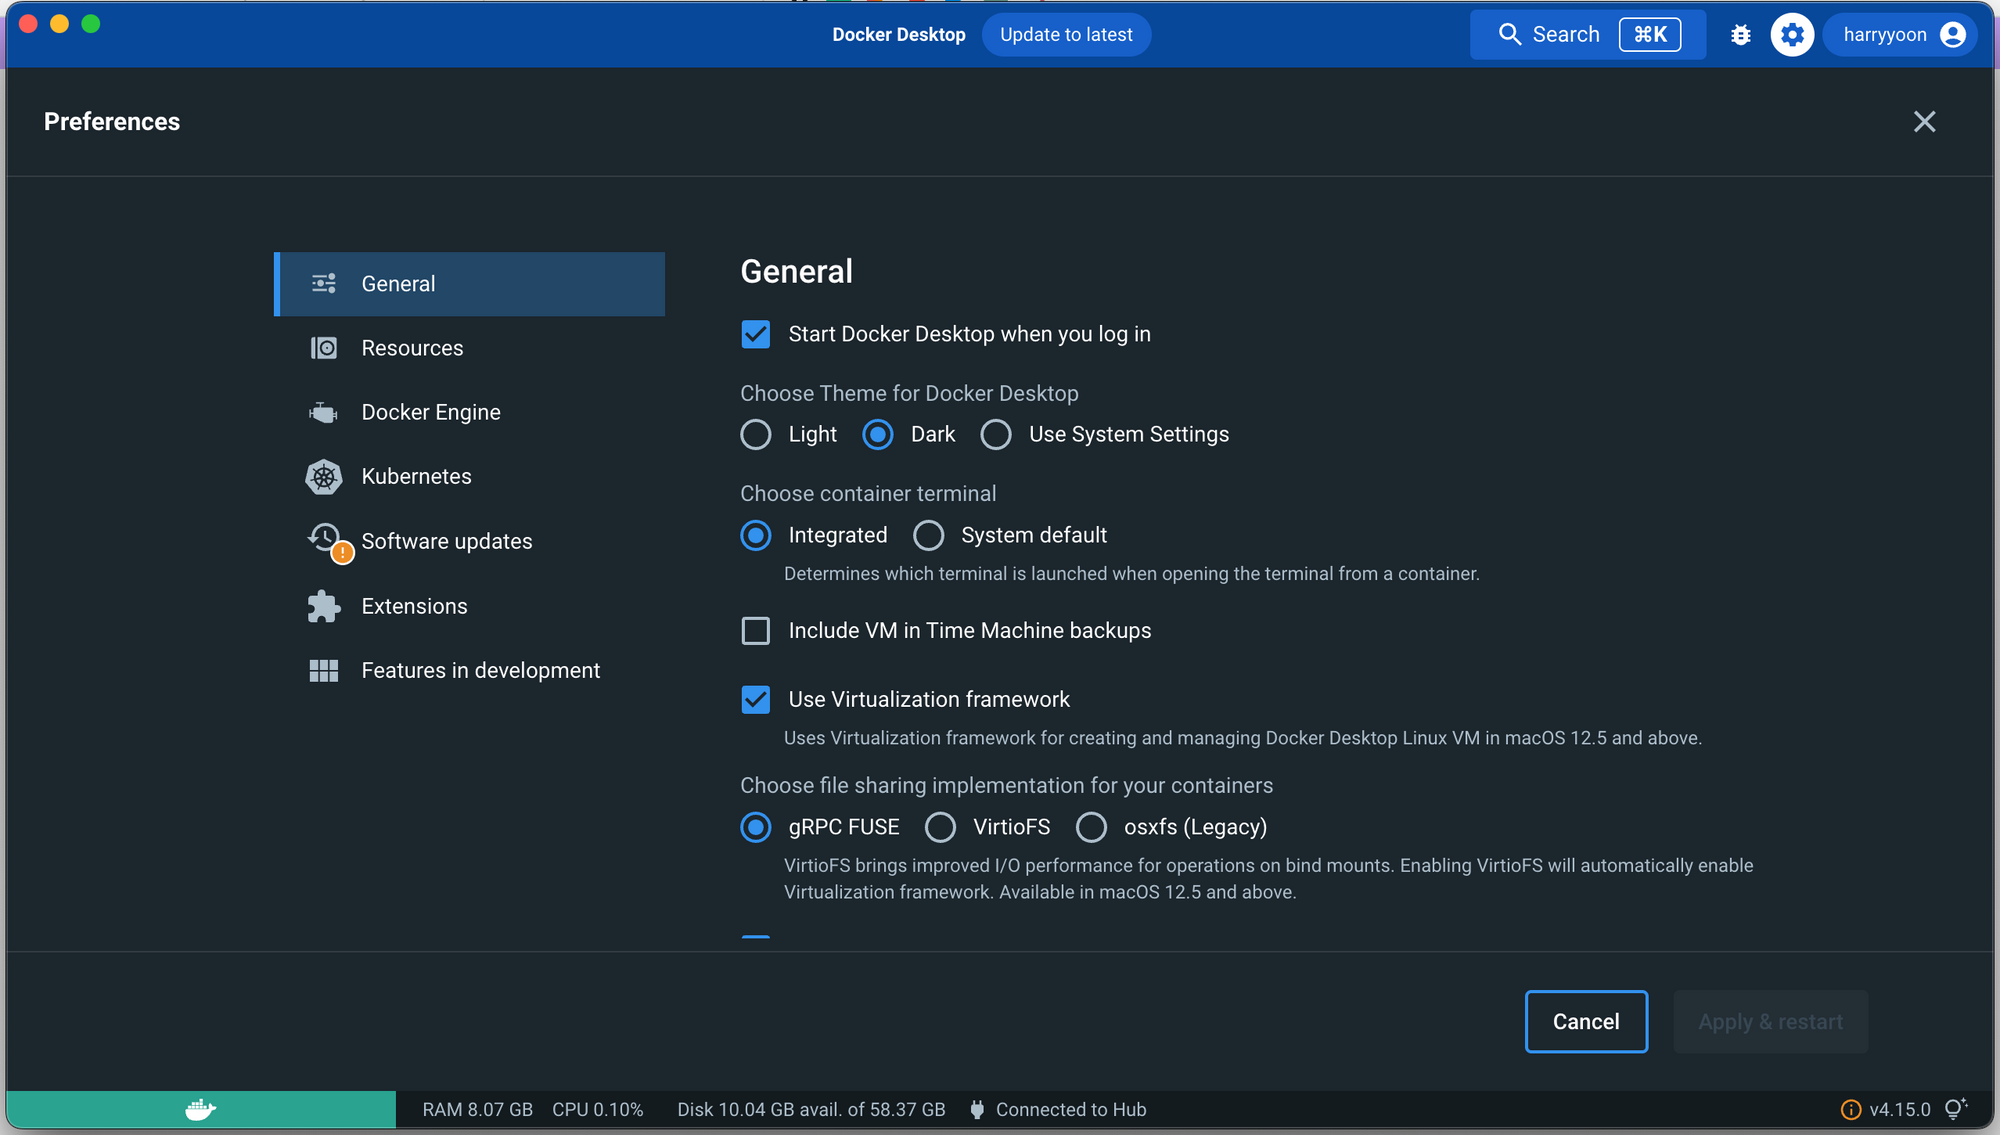Image resolution: width=2000 pixels, height=1135 pixels.
Task: Select System default container terminal
Action: click(x=929, y=536)
